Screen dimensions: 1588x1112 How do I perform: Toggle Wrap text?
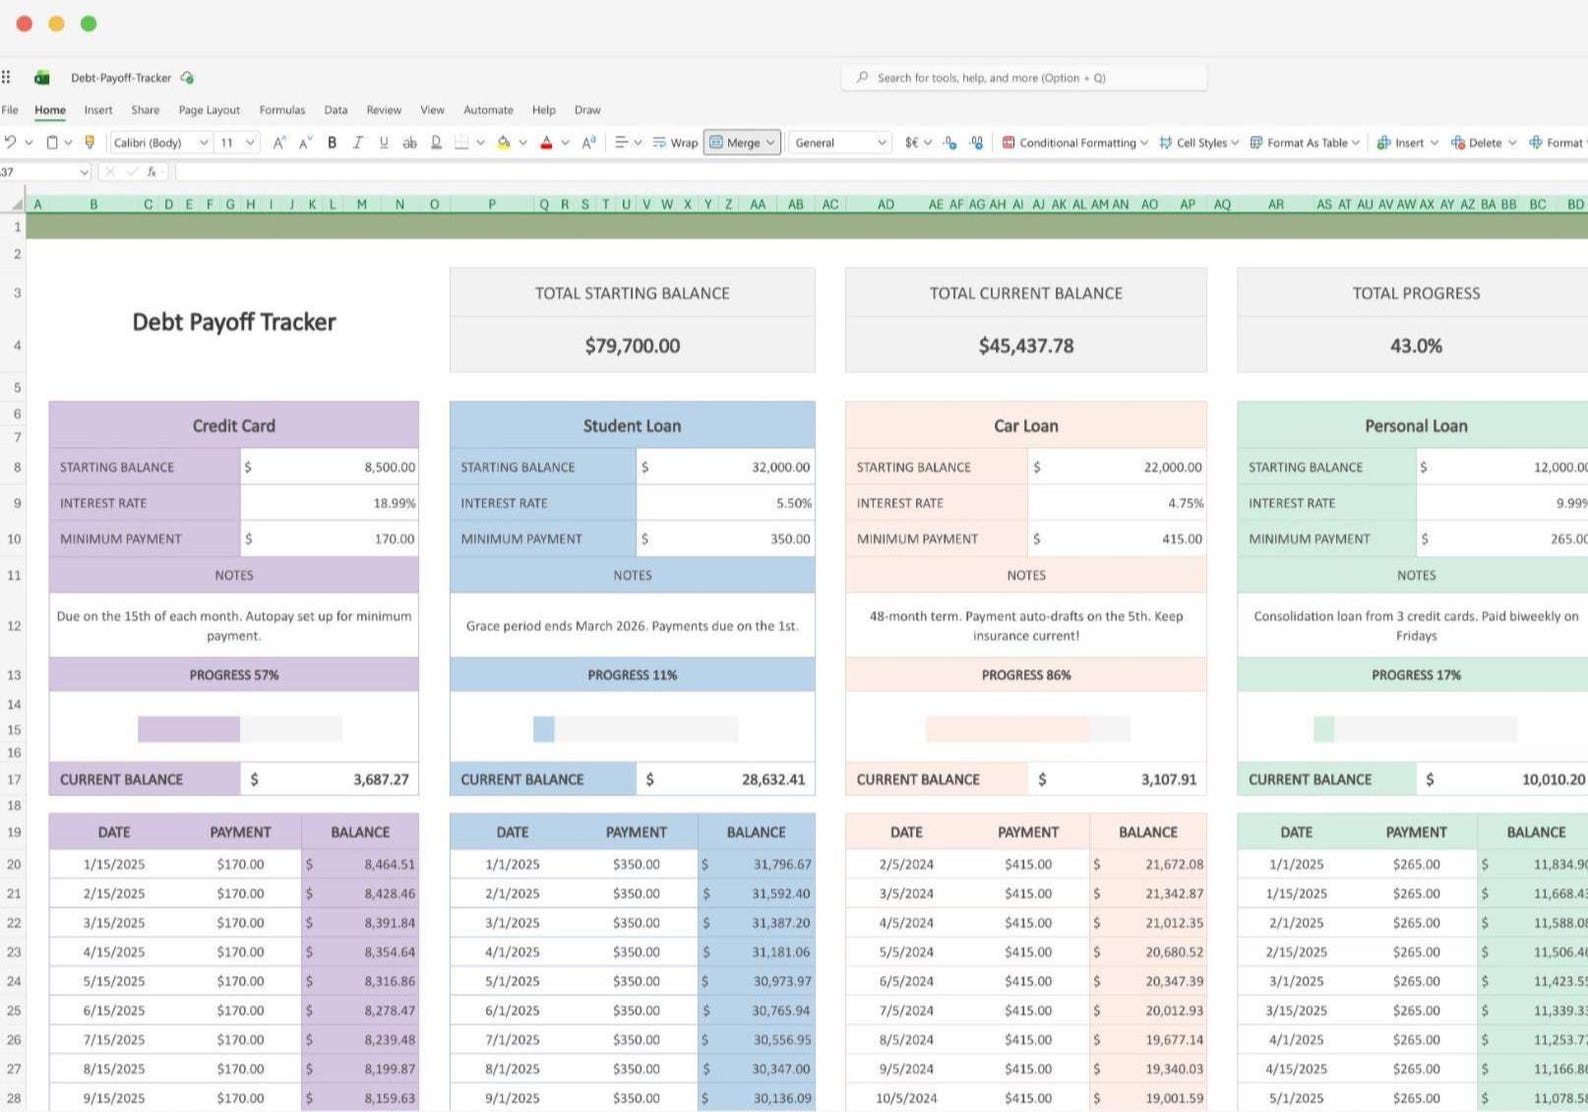(675, 143)
